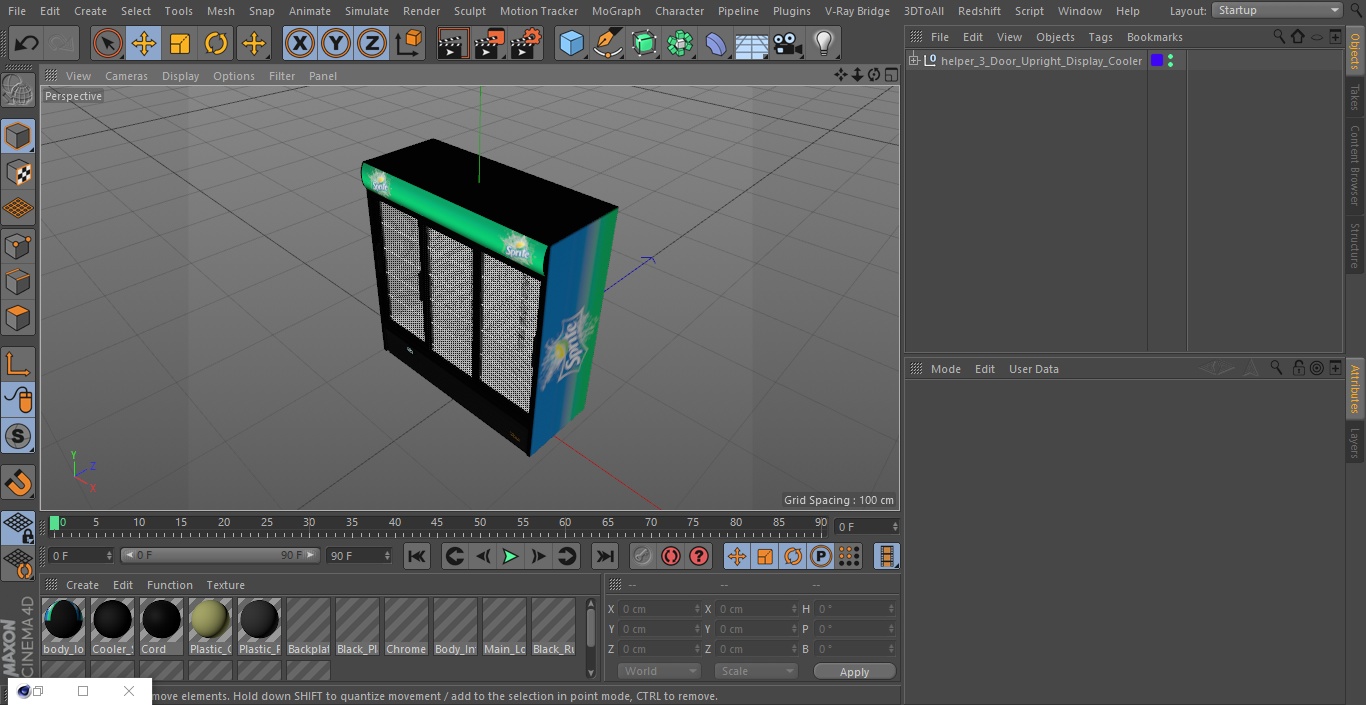Toggle Parameter (P) keyframe recording button

(x=821, y=556)
